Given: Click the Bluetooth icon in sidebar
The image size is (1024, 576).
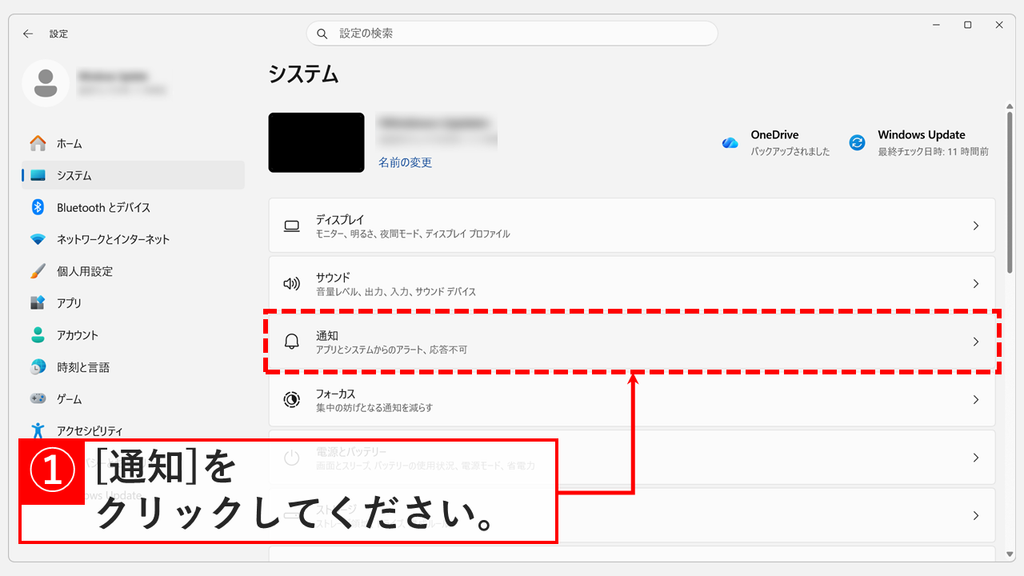Looking at the screenshot, I should point(38,207).
